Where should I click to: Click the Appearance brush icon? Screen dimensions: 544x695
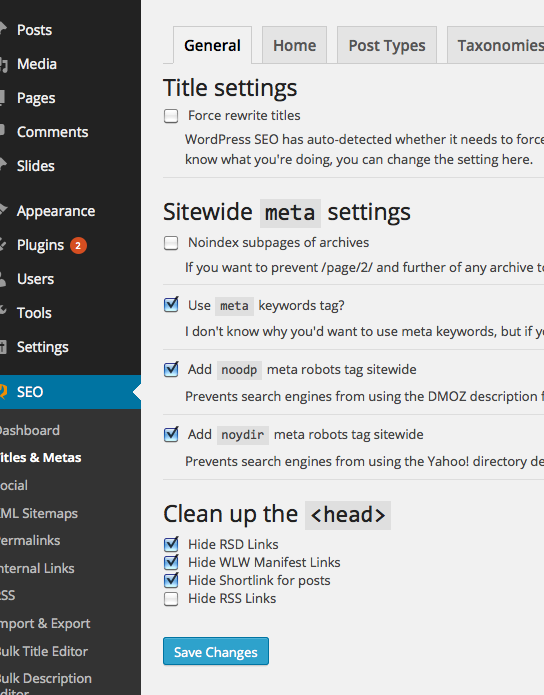click(3, 210)
